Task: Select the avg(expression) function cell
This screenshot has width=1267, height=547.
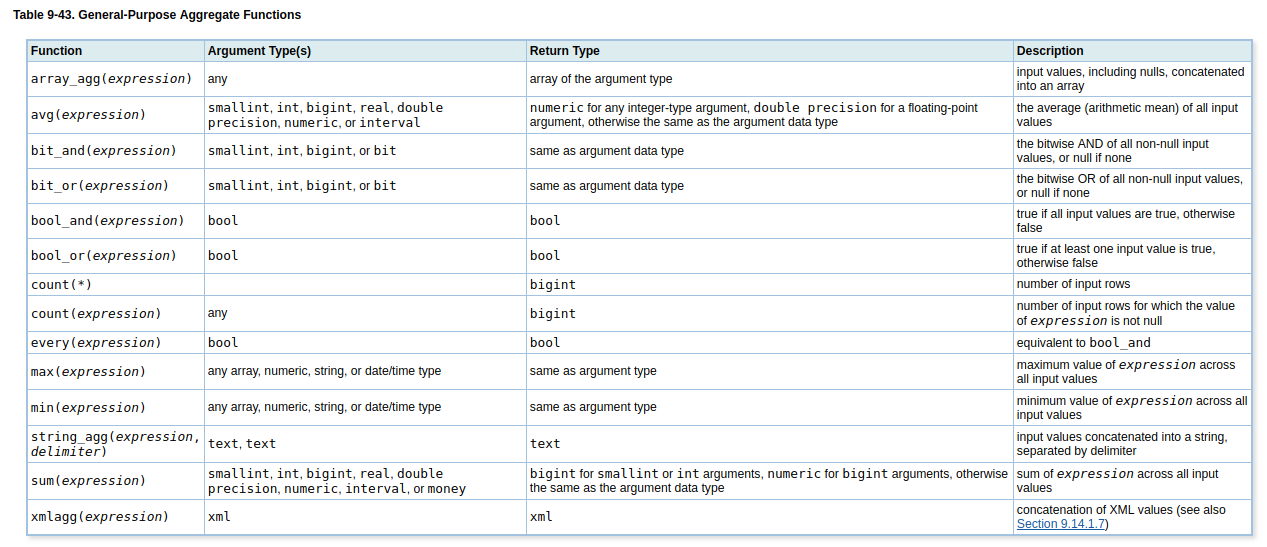Action: point(88,115)
